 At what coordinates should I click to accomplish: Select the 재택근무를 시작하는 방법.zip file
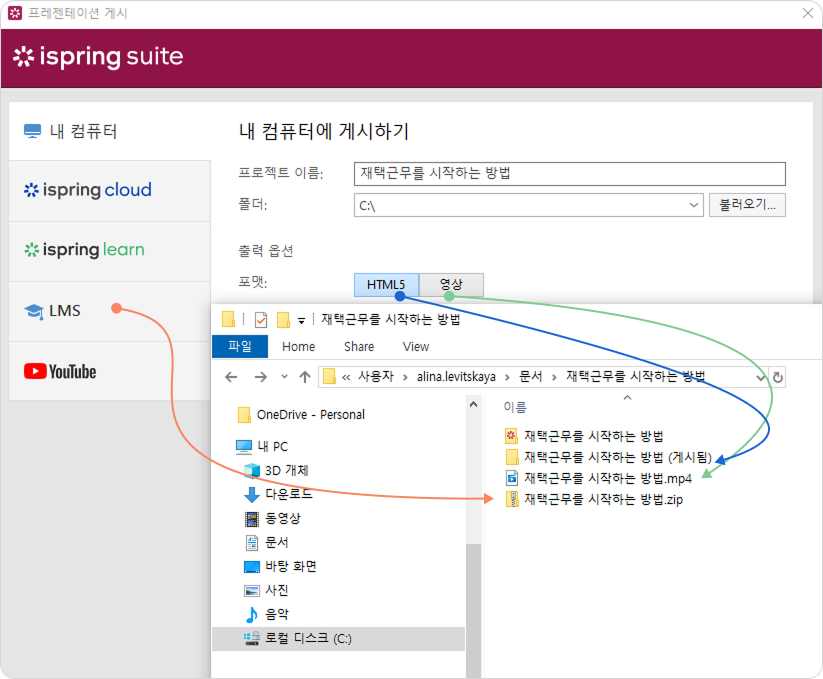[x=604, y=499]
